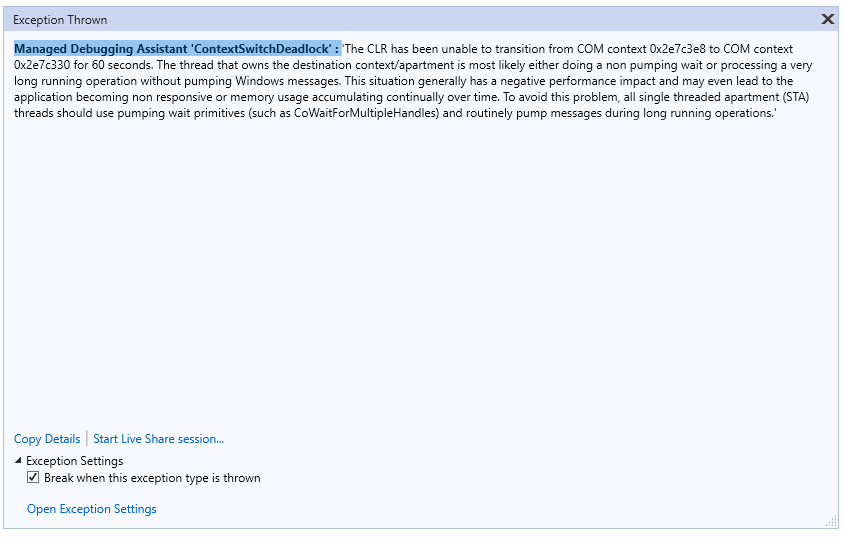Screen dimensions: 843x539
Task: Collapse the Exception Settings section
Action: point(18,461)
